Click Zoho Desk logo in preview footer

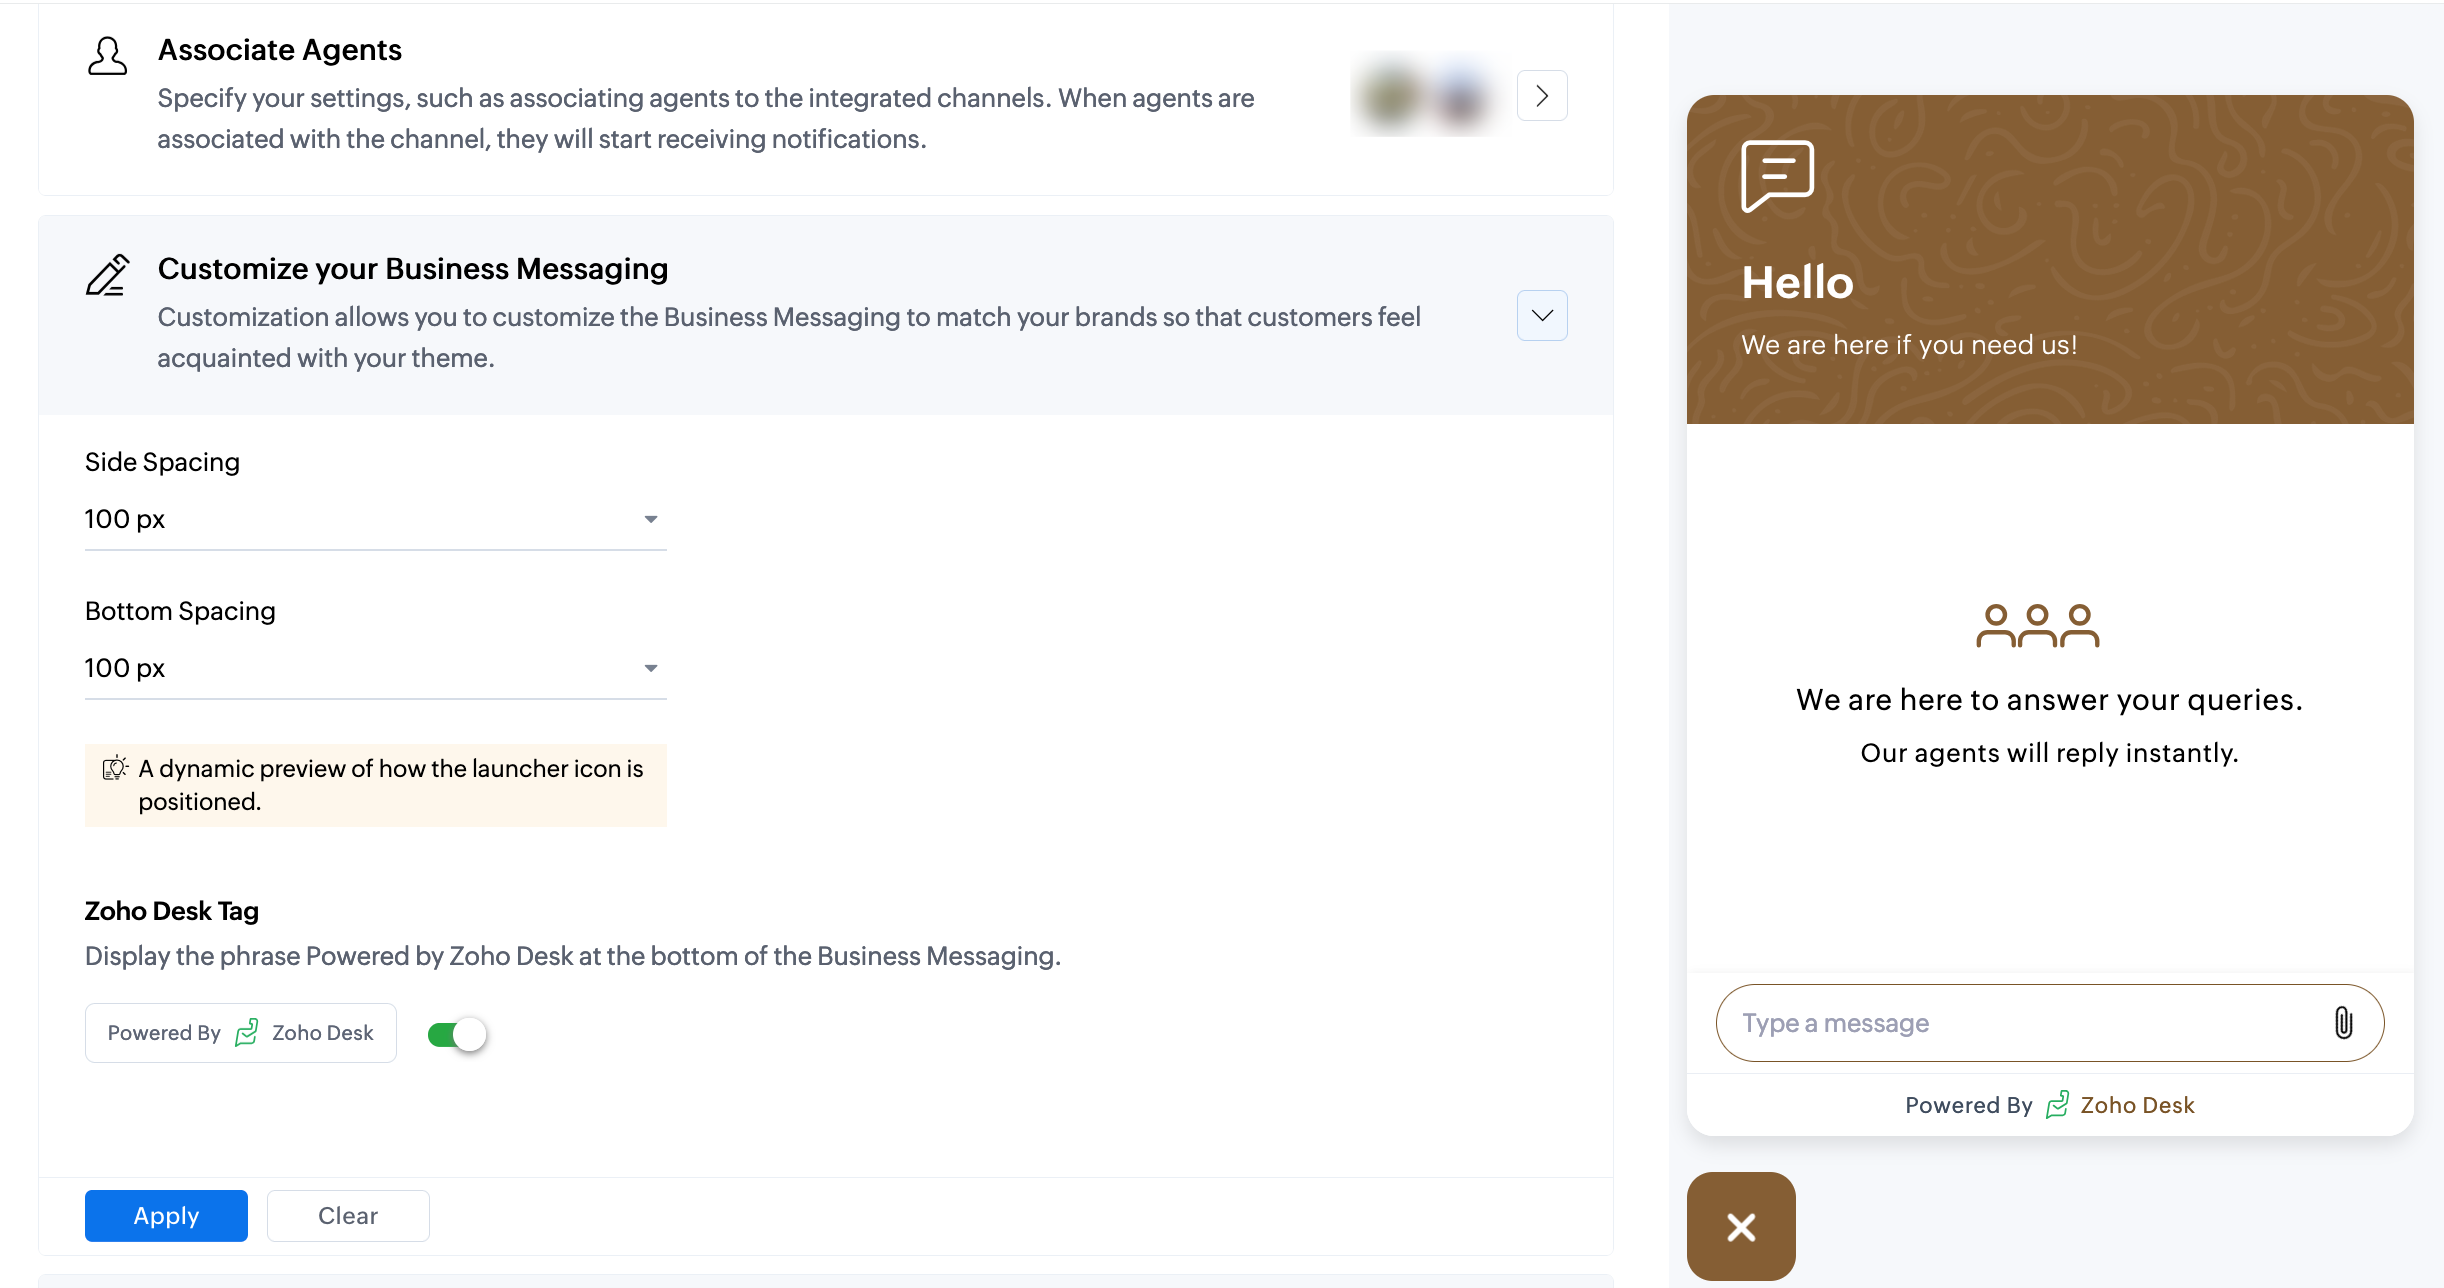(2057, 1105)
